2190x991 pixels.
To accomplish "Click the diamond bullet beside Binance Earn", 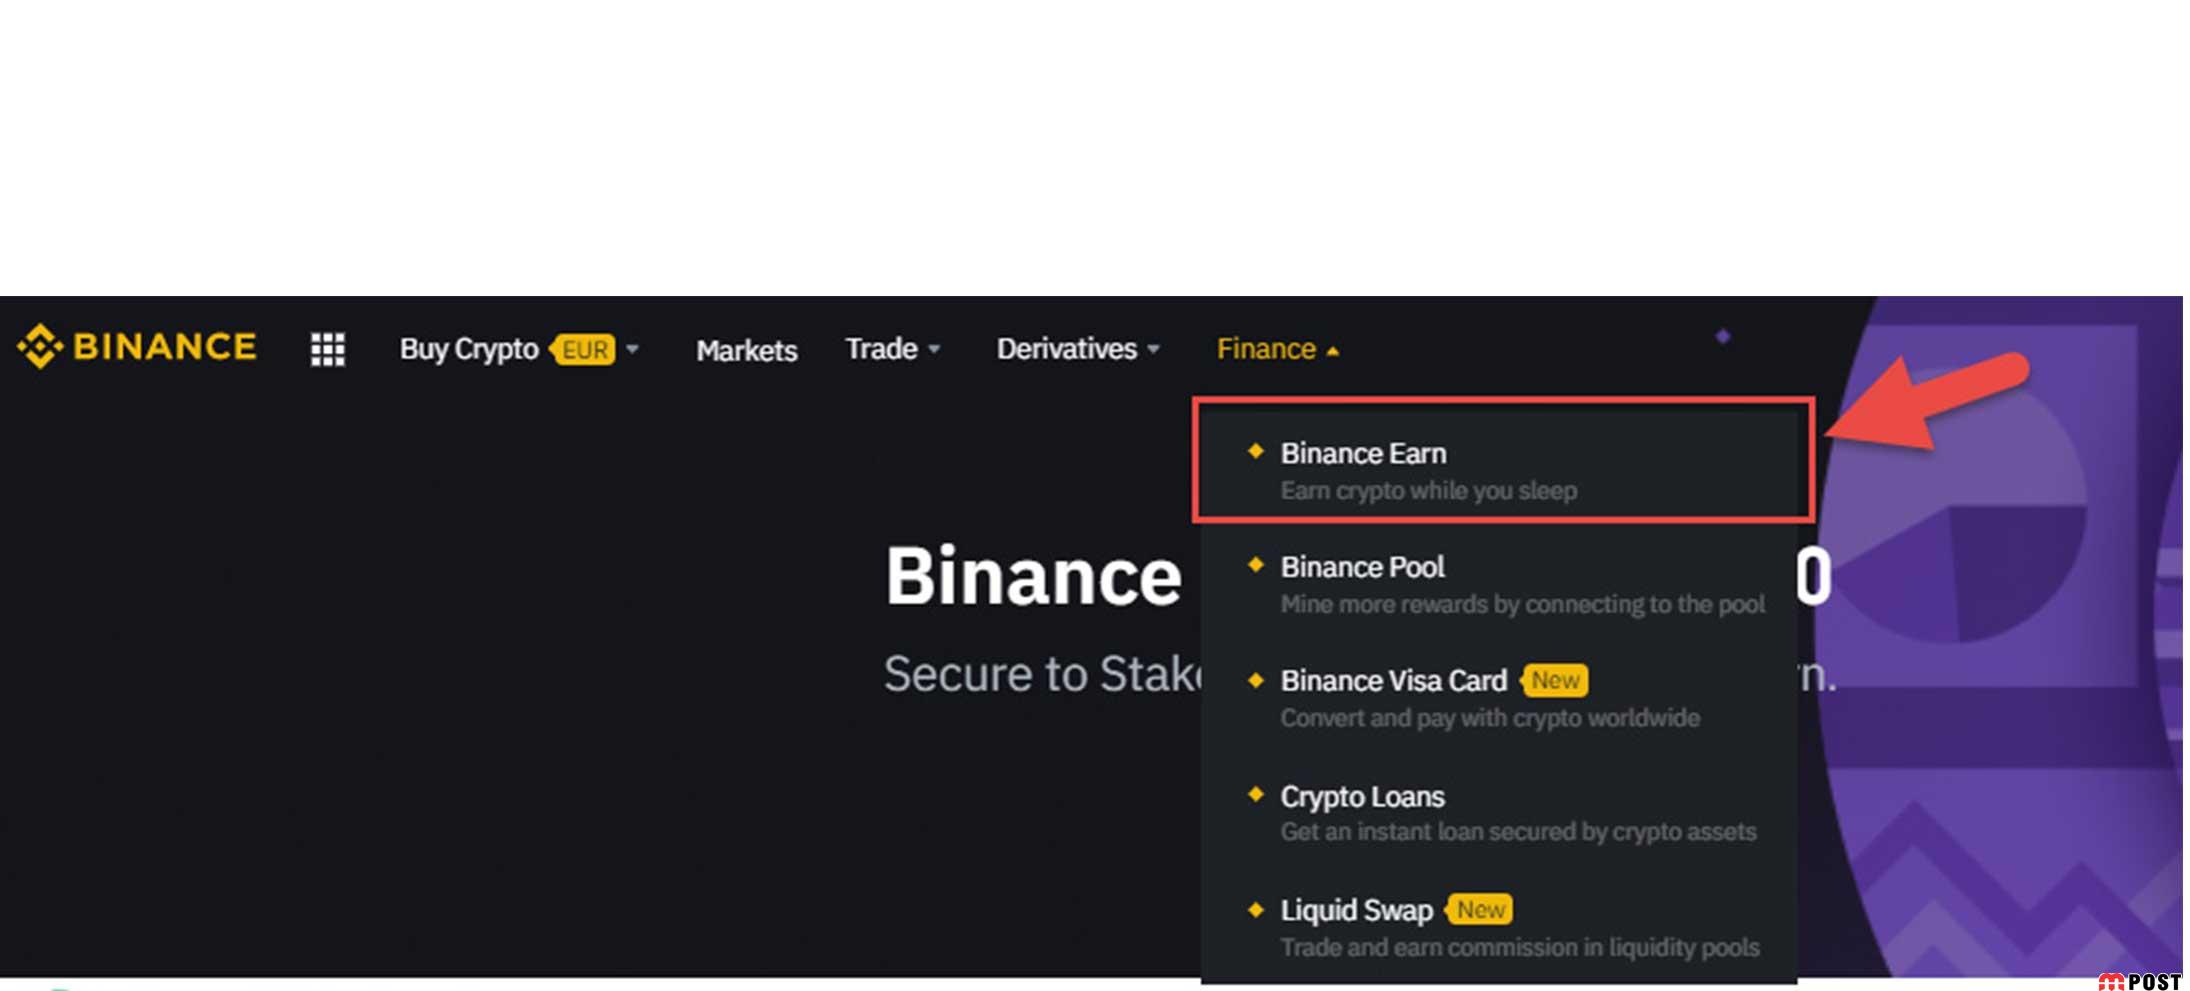I will point(1256,451).
